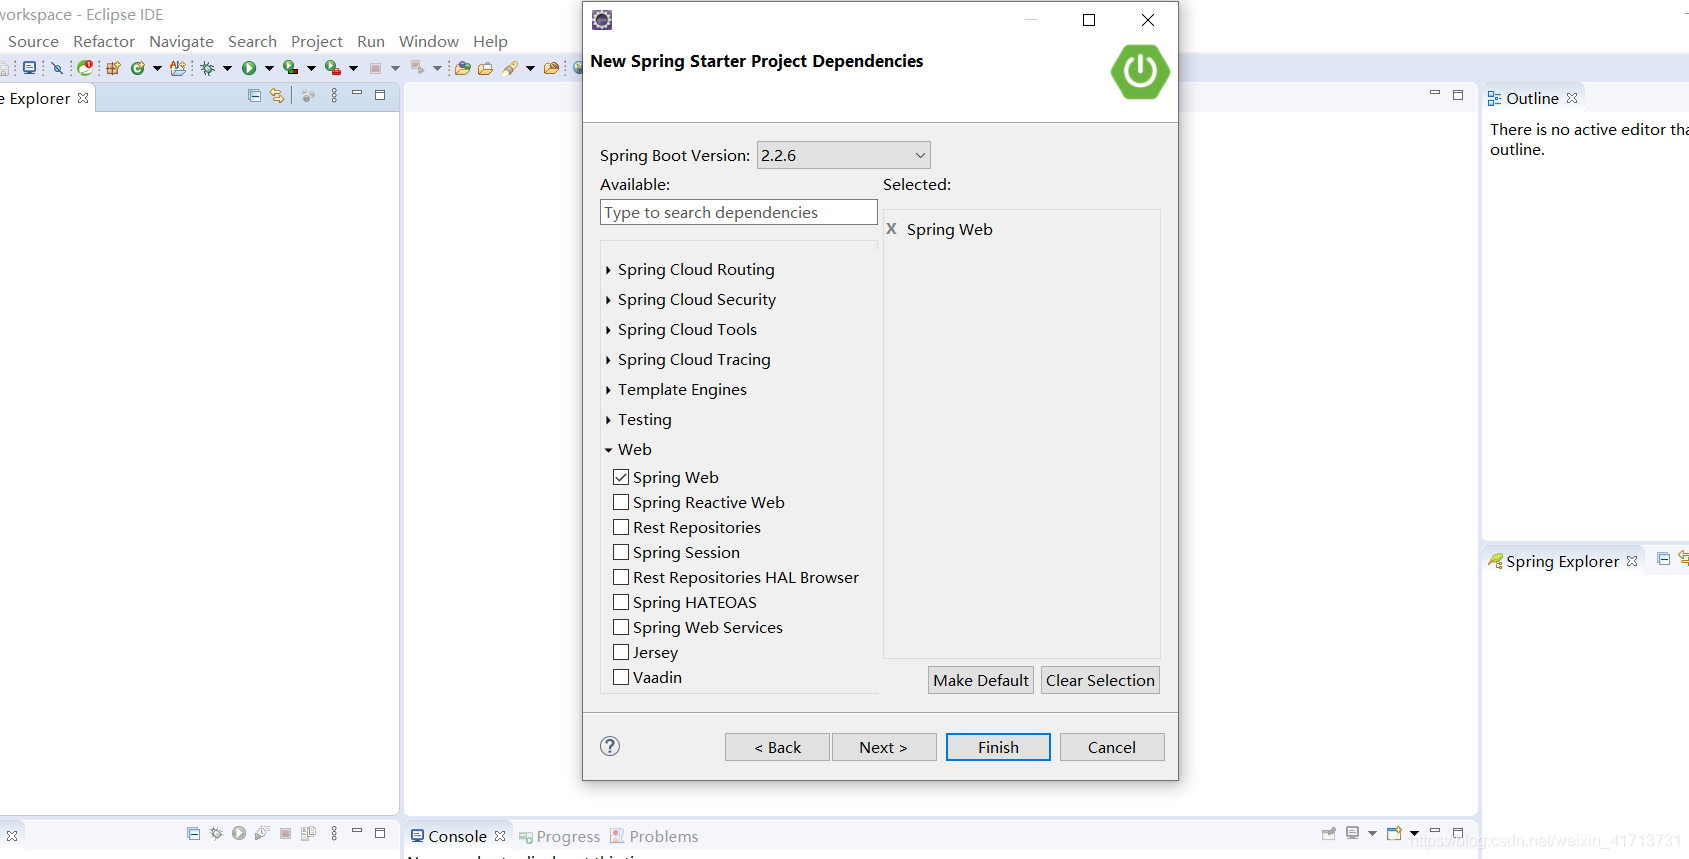Maximize the Explorer panel
This screenshot has height=859, width=1689.
tap(380, 95)
